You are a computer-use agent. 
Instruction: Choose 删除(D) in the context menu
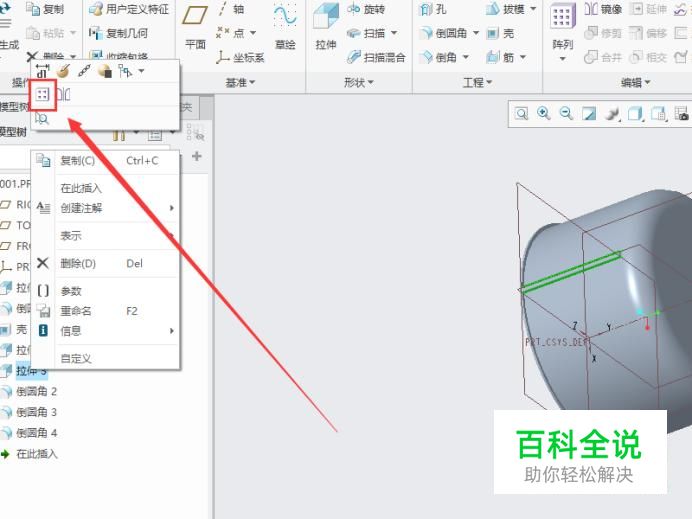pos(106,263)
